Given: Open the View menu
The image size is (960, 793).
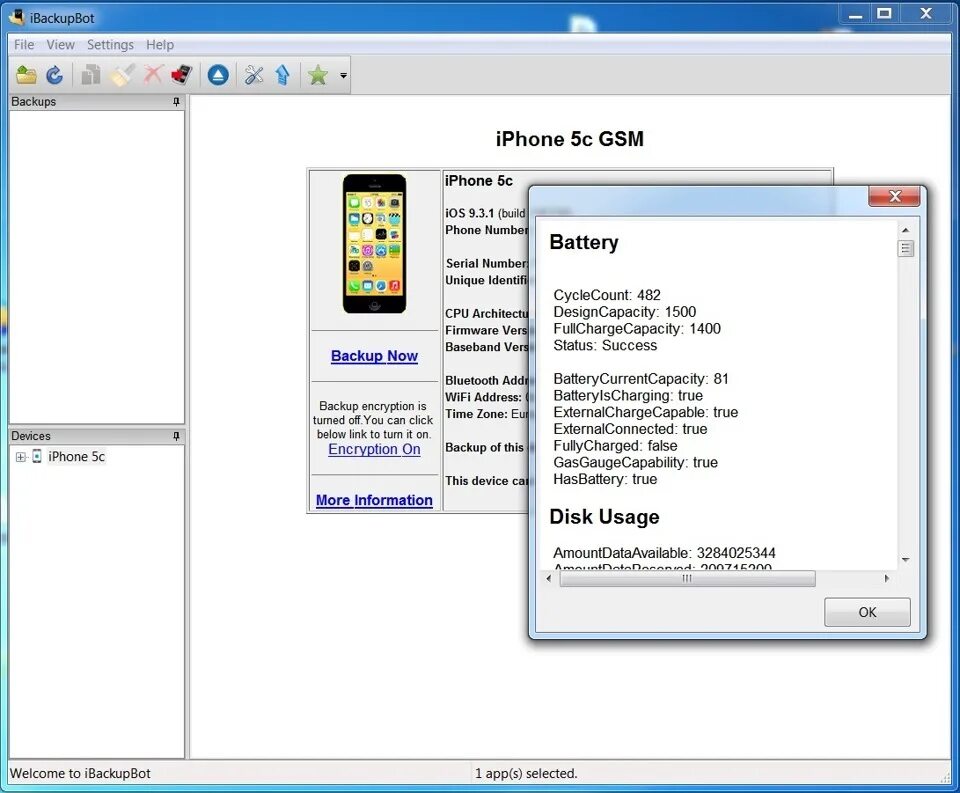Looking at the screenshot, I should [61, 45].
